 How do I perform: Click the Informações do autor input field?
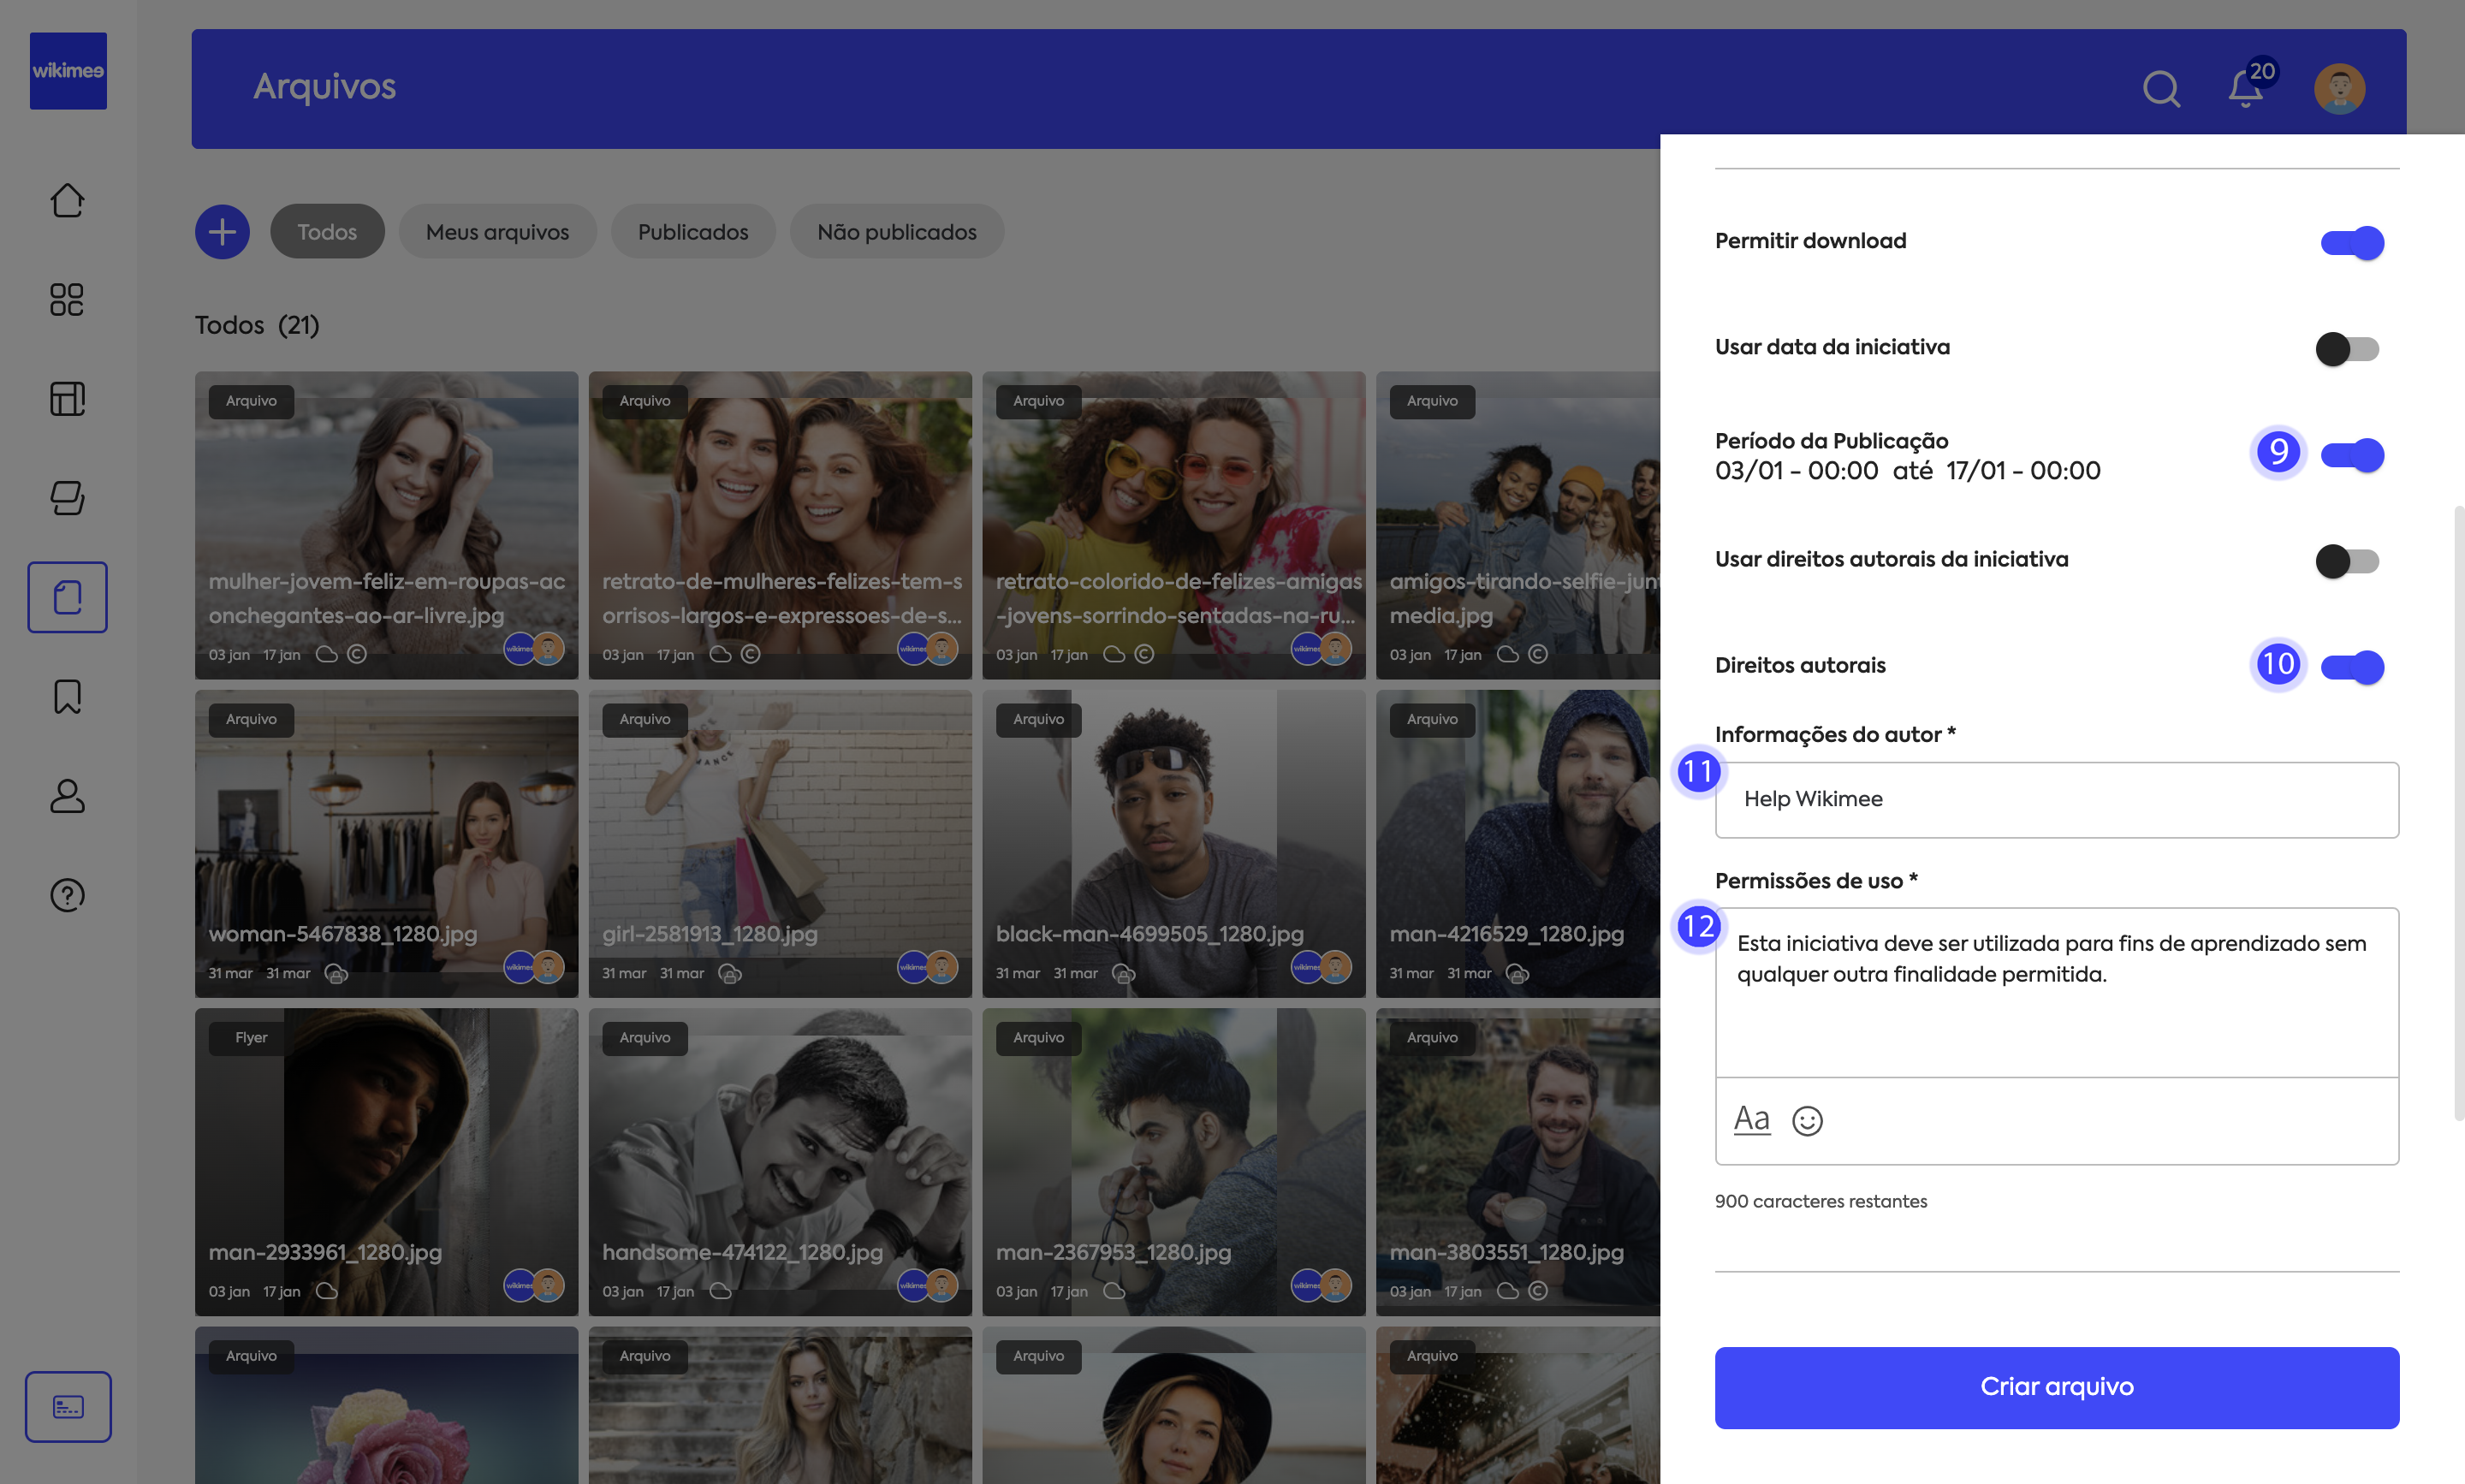pos(2056,800)
